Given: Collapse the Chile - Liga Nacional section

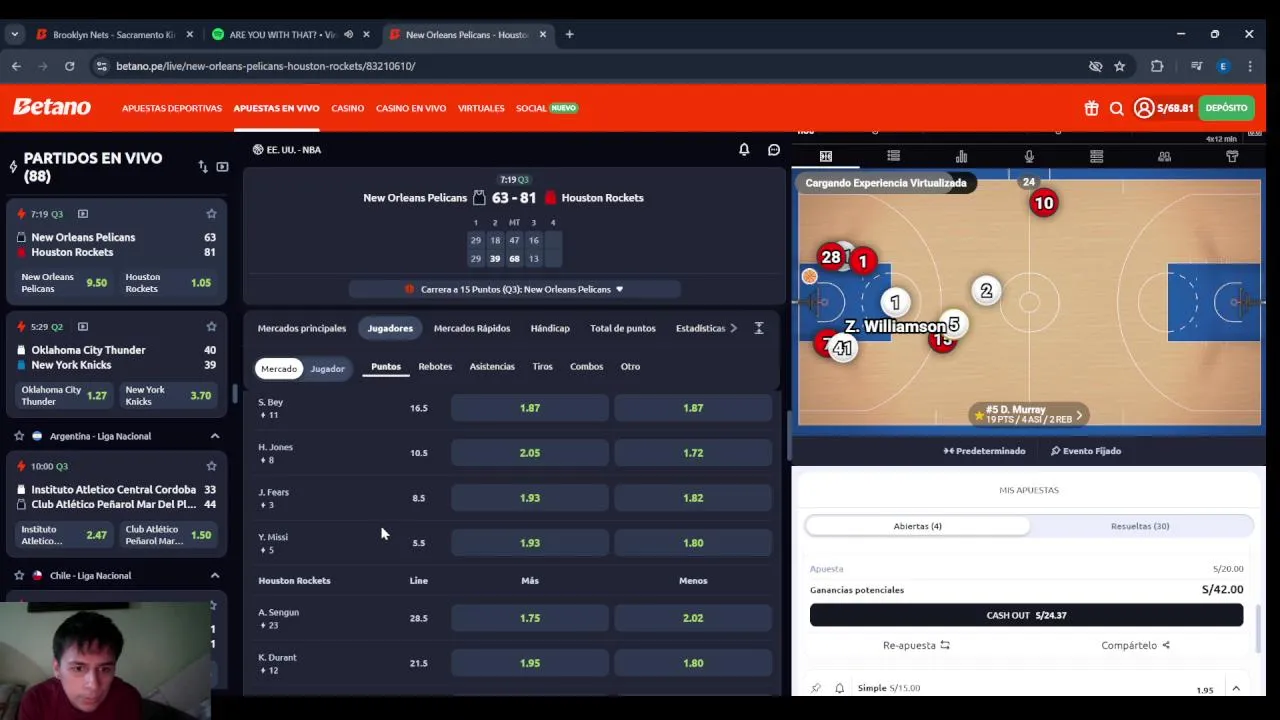Looking at the screenshot, I should click(214, 575).
